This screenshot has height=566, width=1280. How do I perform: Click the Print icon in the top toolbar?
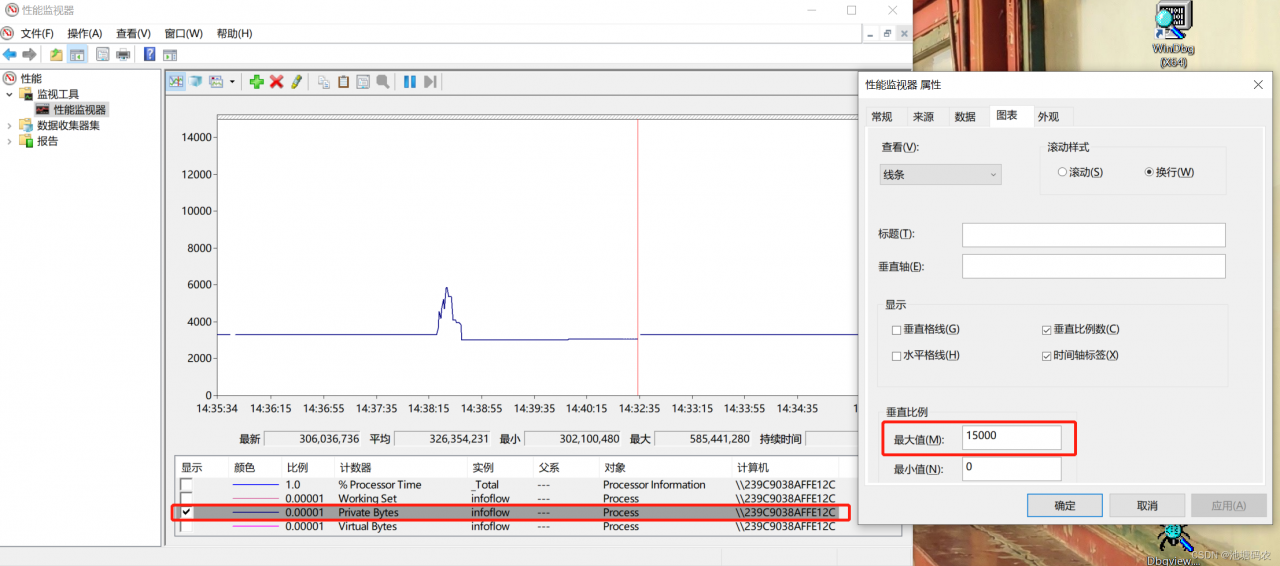pos(123,54)
